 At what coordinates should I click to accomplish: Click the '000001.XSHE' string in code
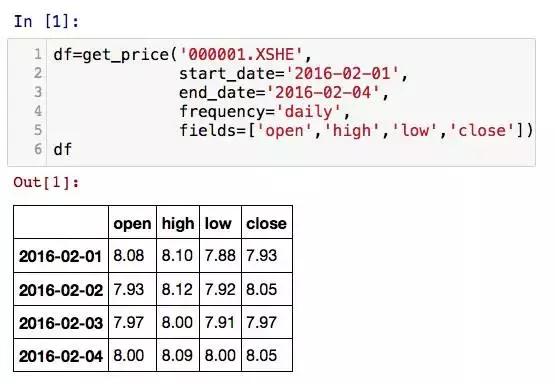[x=241, y=55]
